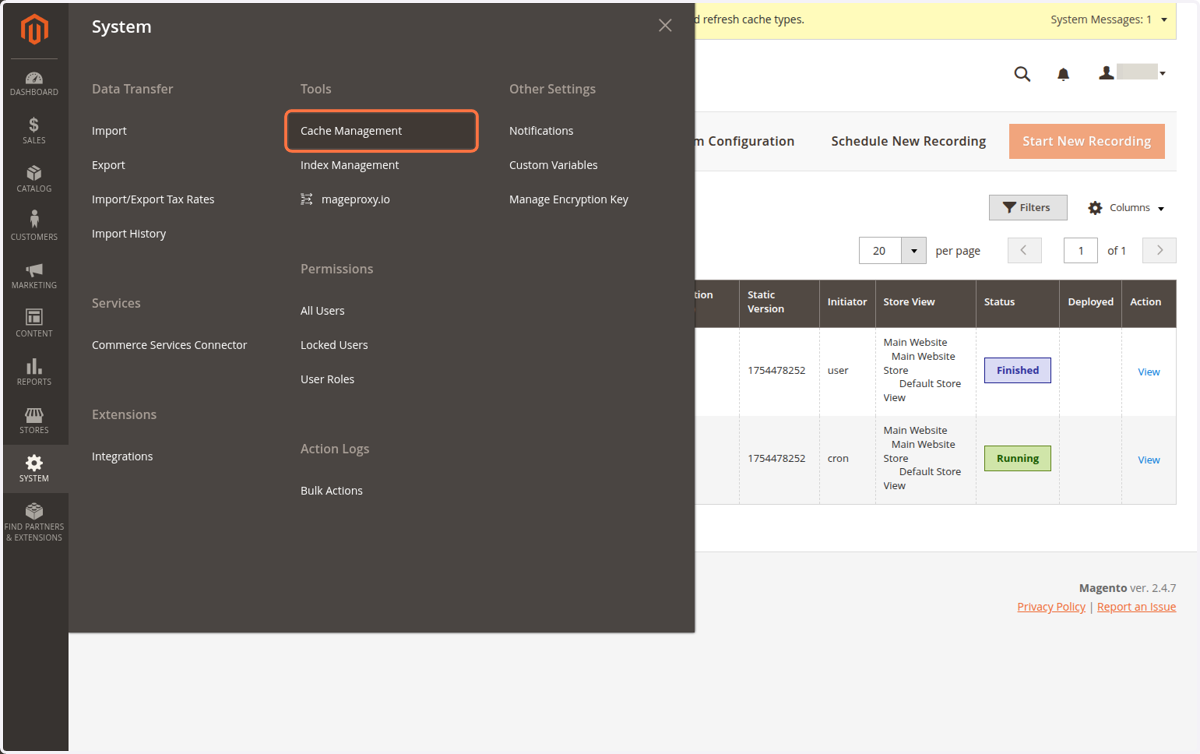Viewport: 1200px width, 754px height.
Task: Click Start New Recording button
Action: (x=1086, y=141)
